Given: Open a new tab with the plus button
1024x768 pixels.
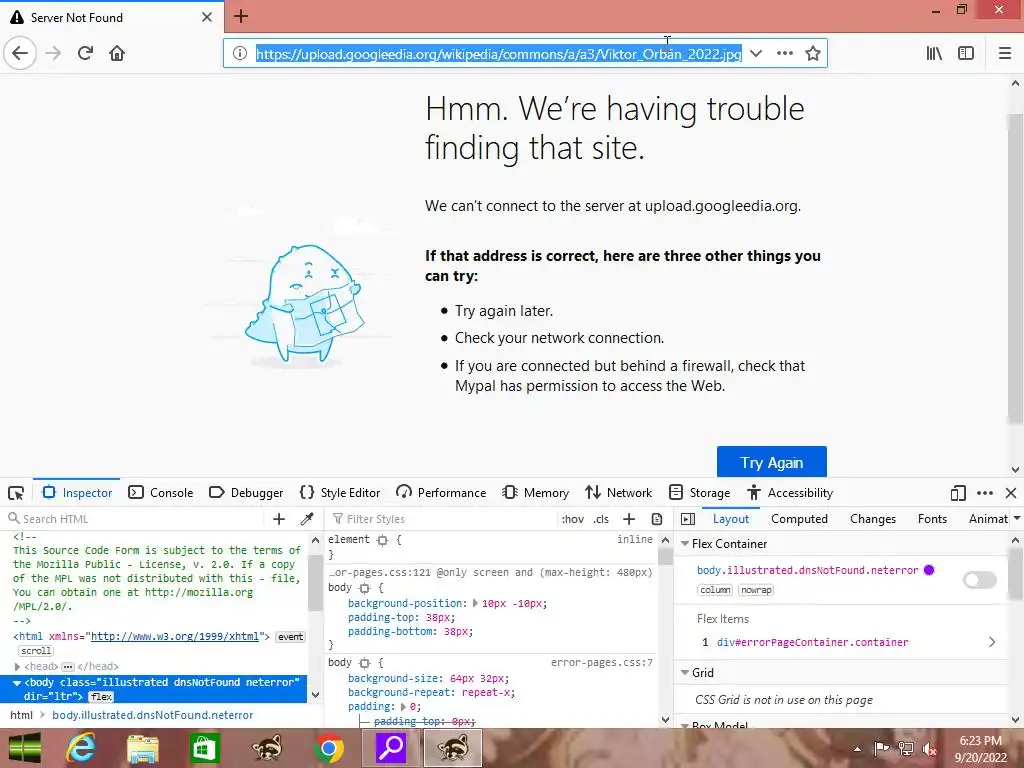Looking at the screenshot, I should [x=241, y=16].
